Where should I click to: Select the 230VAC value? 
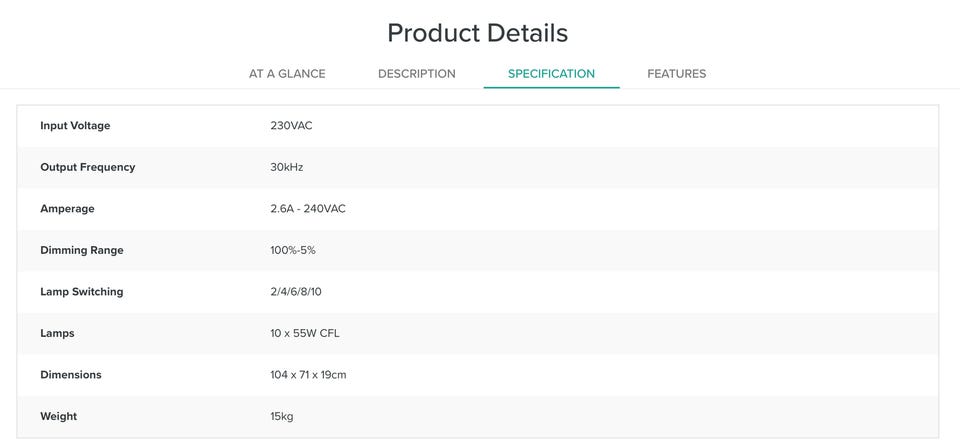[x=291, y=126]
